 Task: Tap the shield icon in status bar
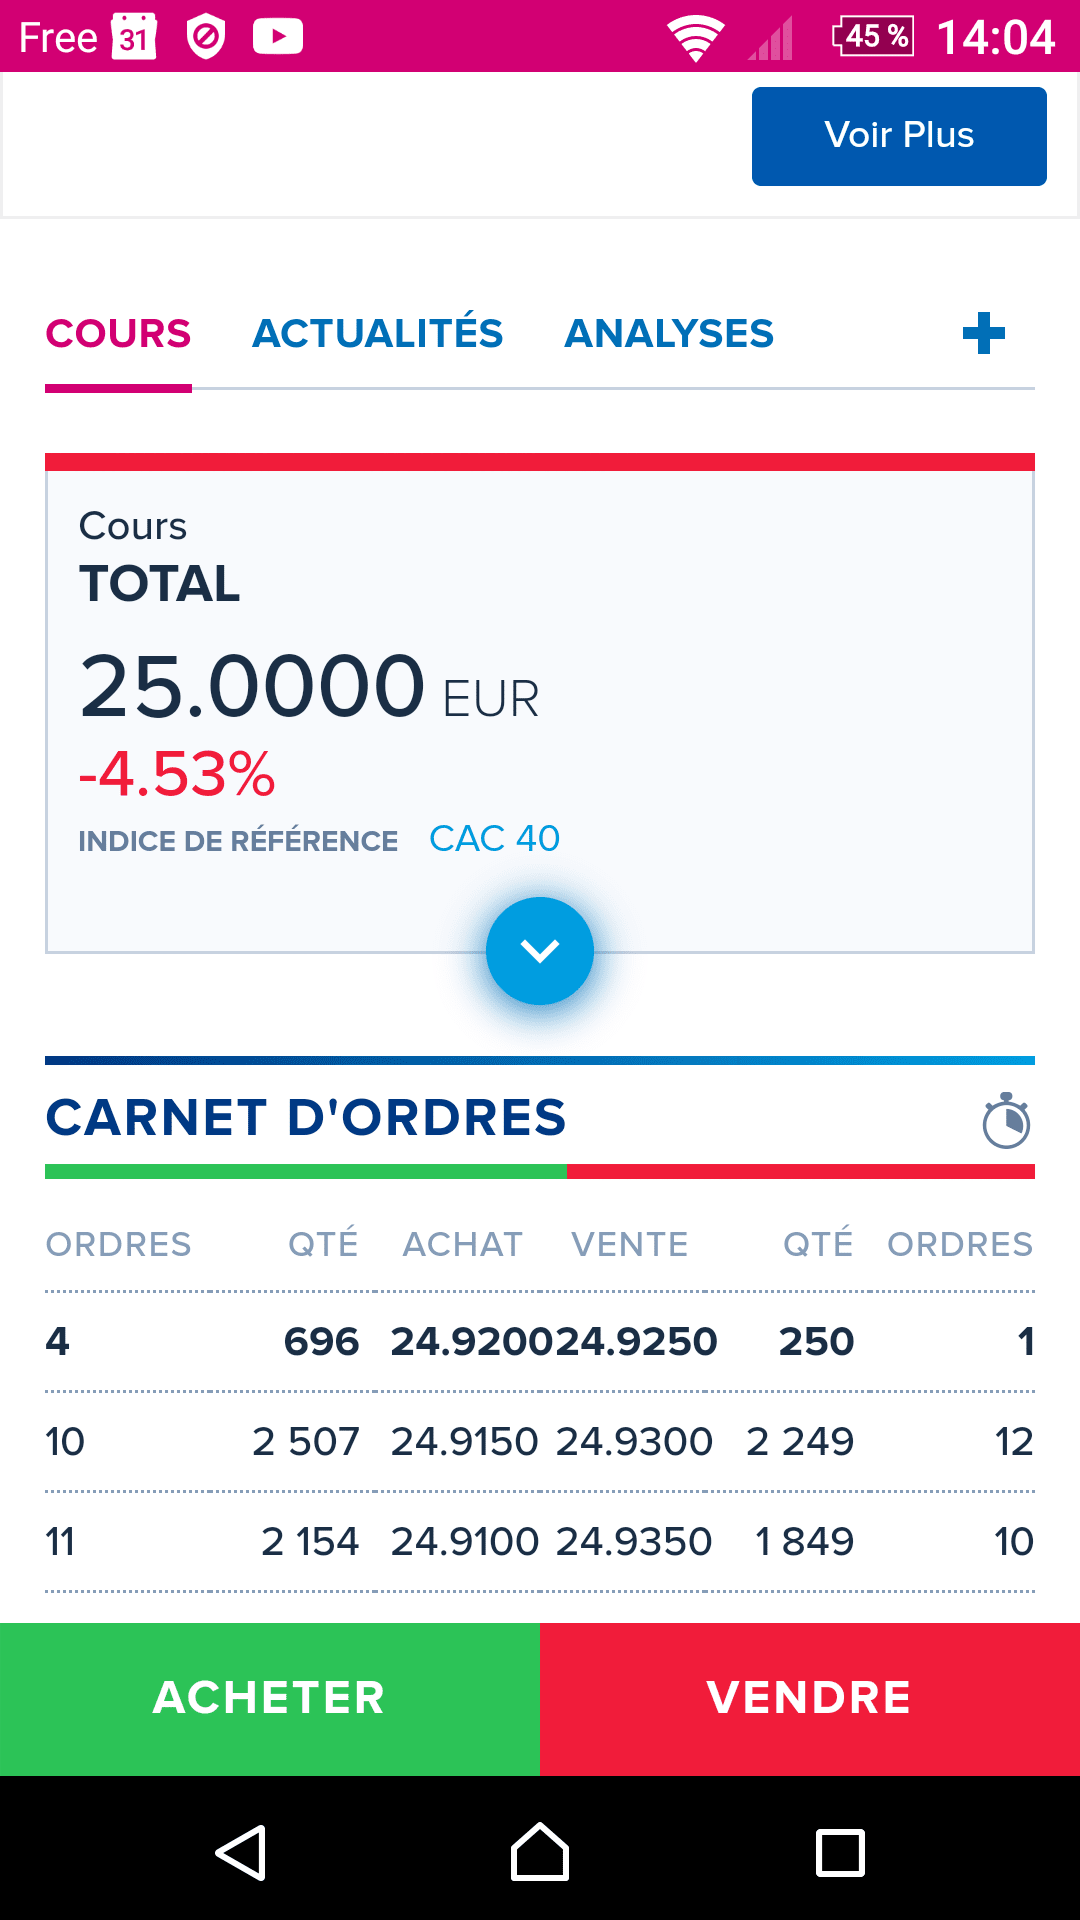206,37
